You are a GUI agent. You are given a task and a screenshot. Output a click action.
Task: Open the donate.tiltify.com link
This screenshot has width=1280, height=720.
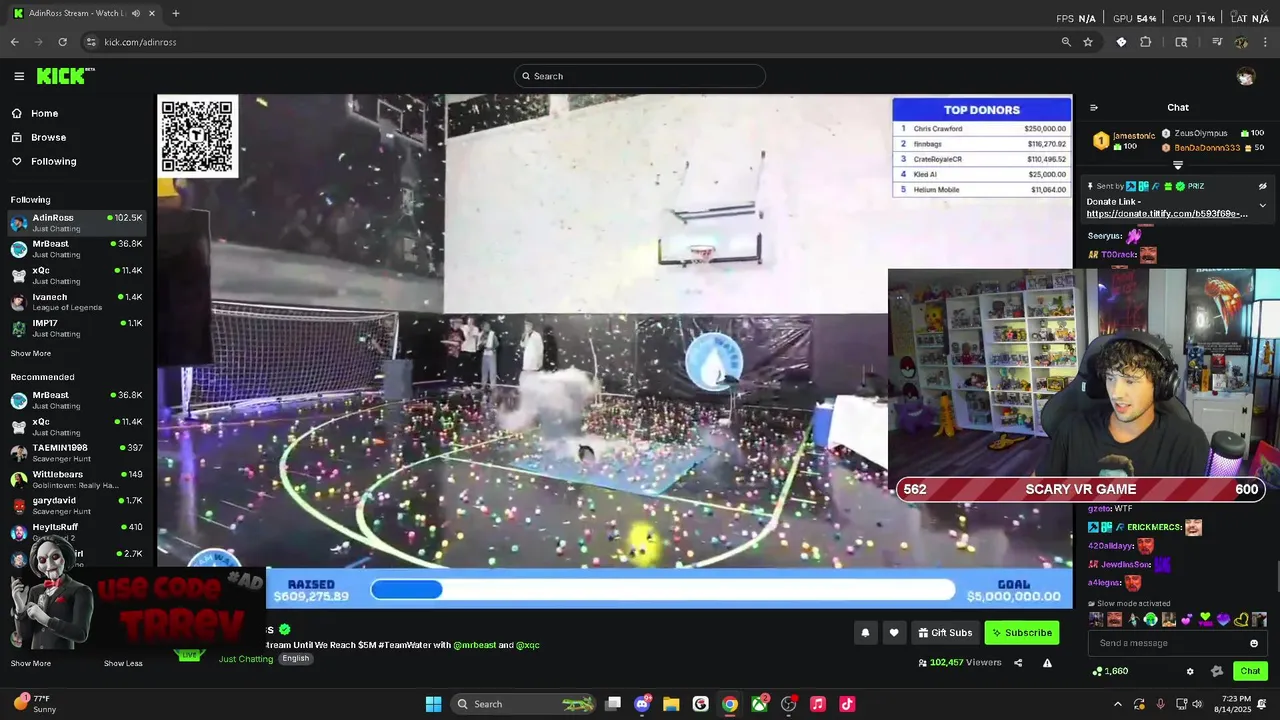(x=1167, y=214)
